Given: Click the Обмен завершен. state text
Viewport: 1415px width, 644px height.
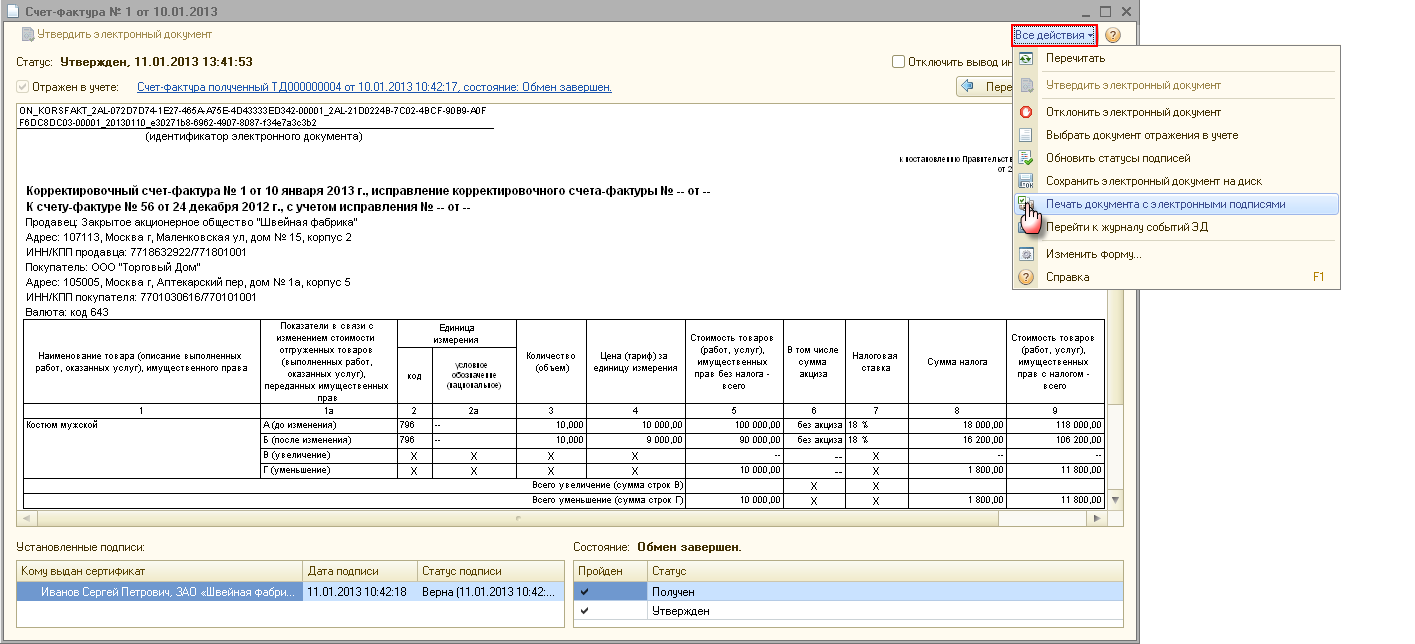Looking at the screenshot, I should (689, 548).
